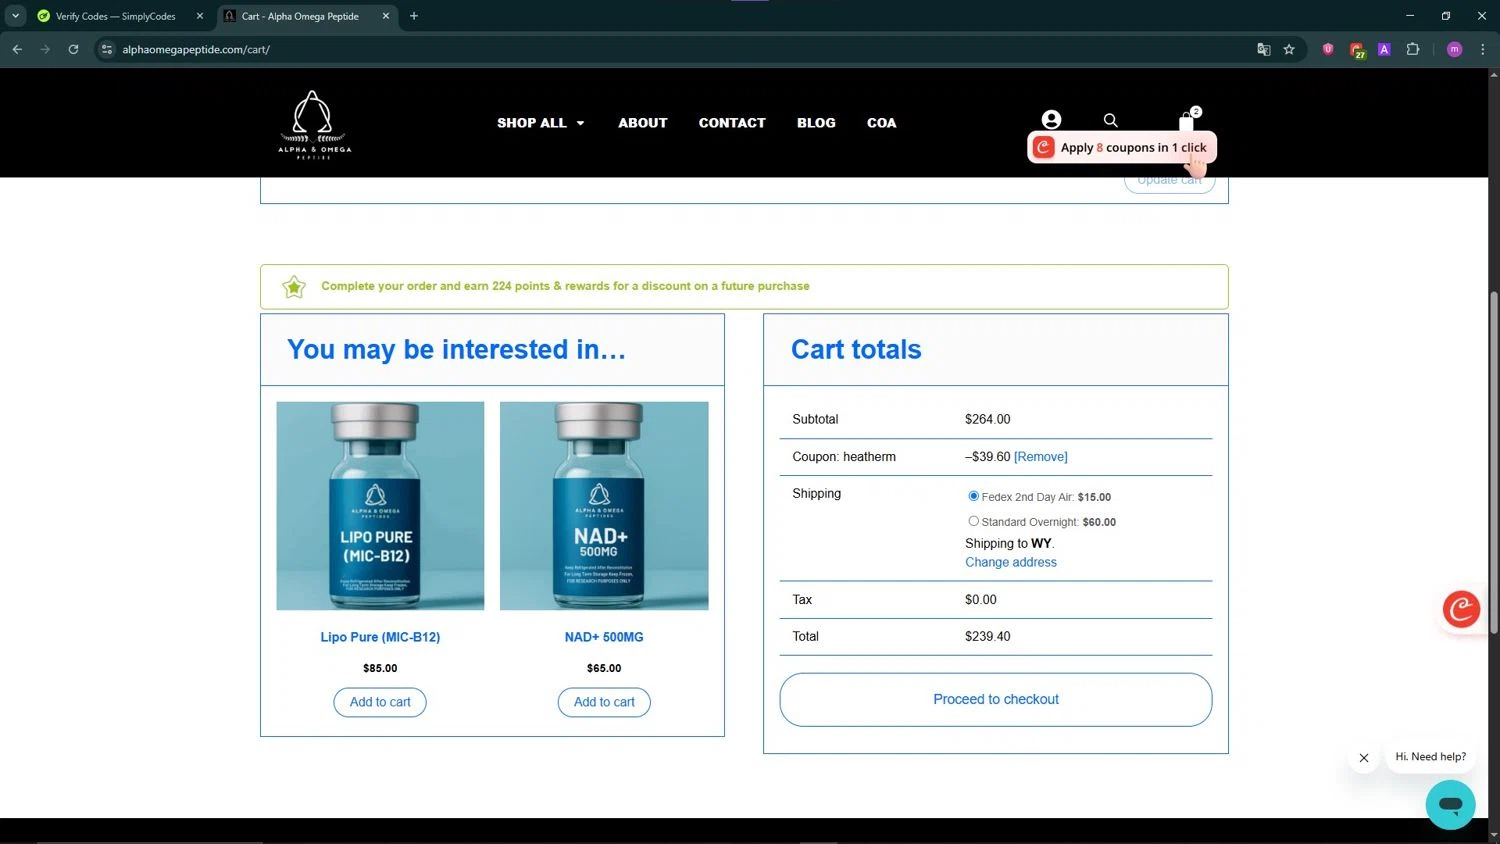
Task: Open the SimplyCodes floating side widget
Action: [1461, 608]
